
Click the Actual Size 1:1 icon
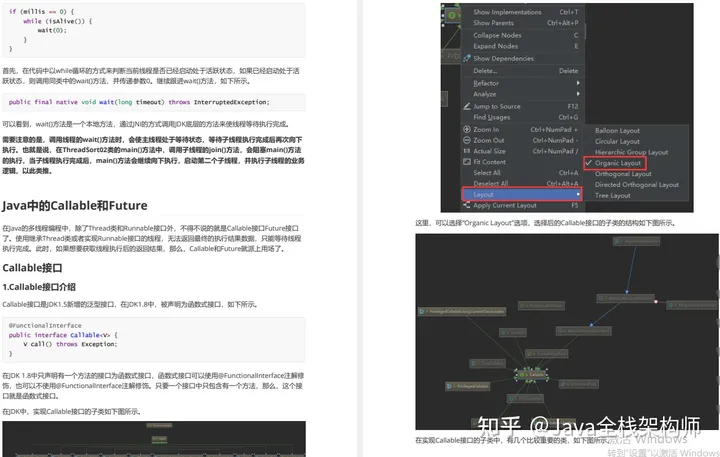click(467, 151)
